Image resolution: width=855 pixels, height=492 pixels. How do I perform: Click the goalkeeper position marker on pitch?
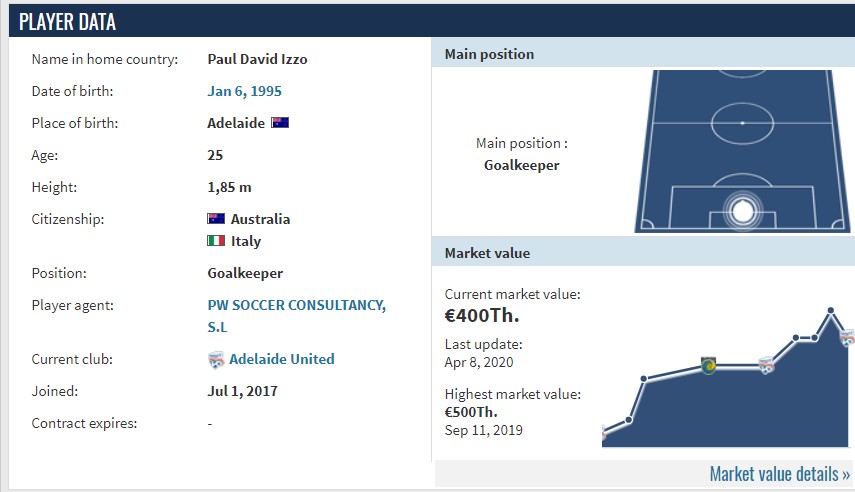tap(742, 211)
